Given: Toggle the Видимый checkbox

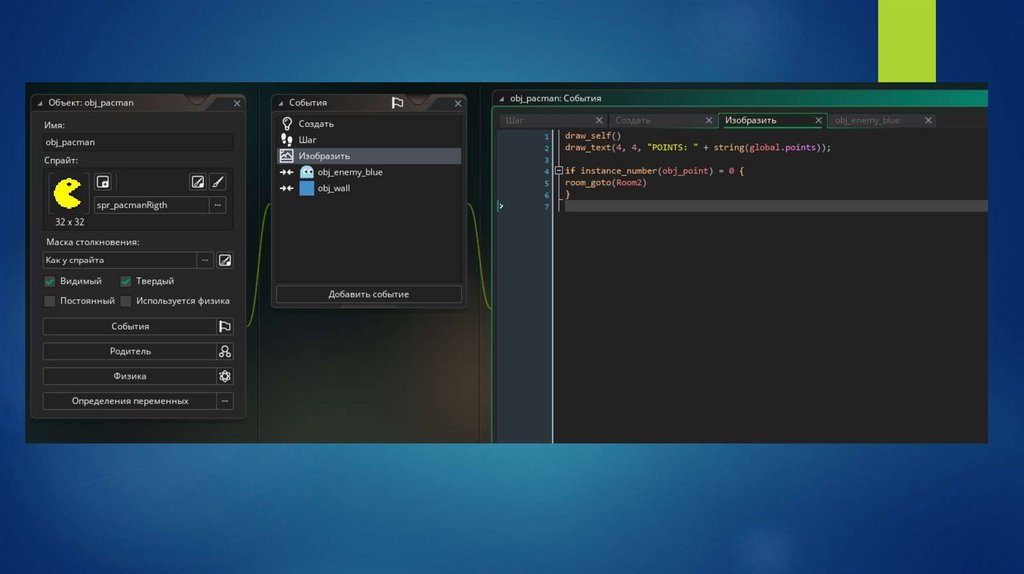Looking at the screenshot, I should coord(50,281).
